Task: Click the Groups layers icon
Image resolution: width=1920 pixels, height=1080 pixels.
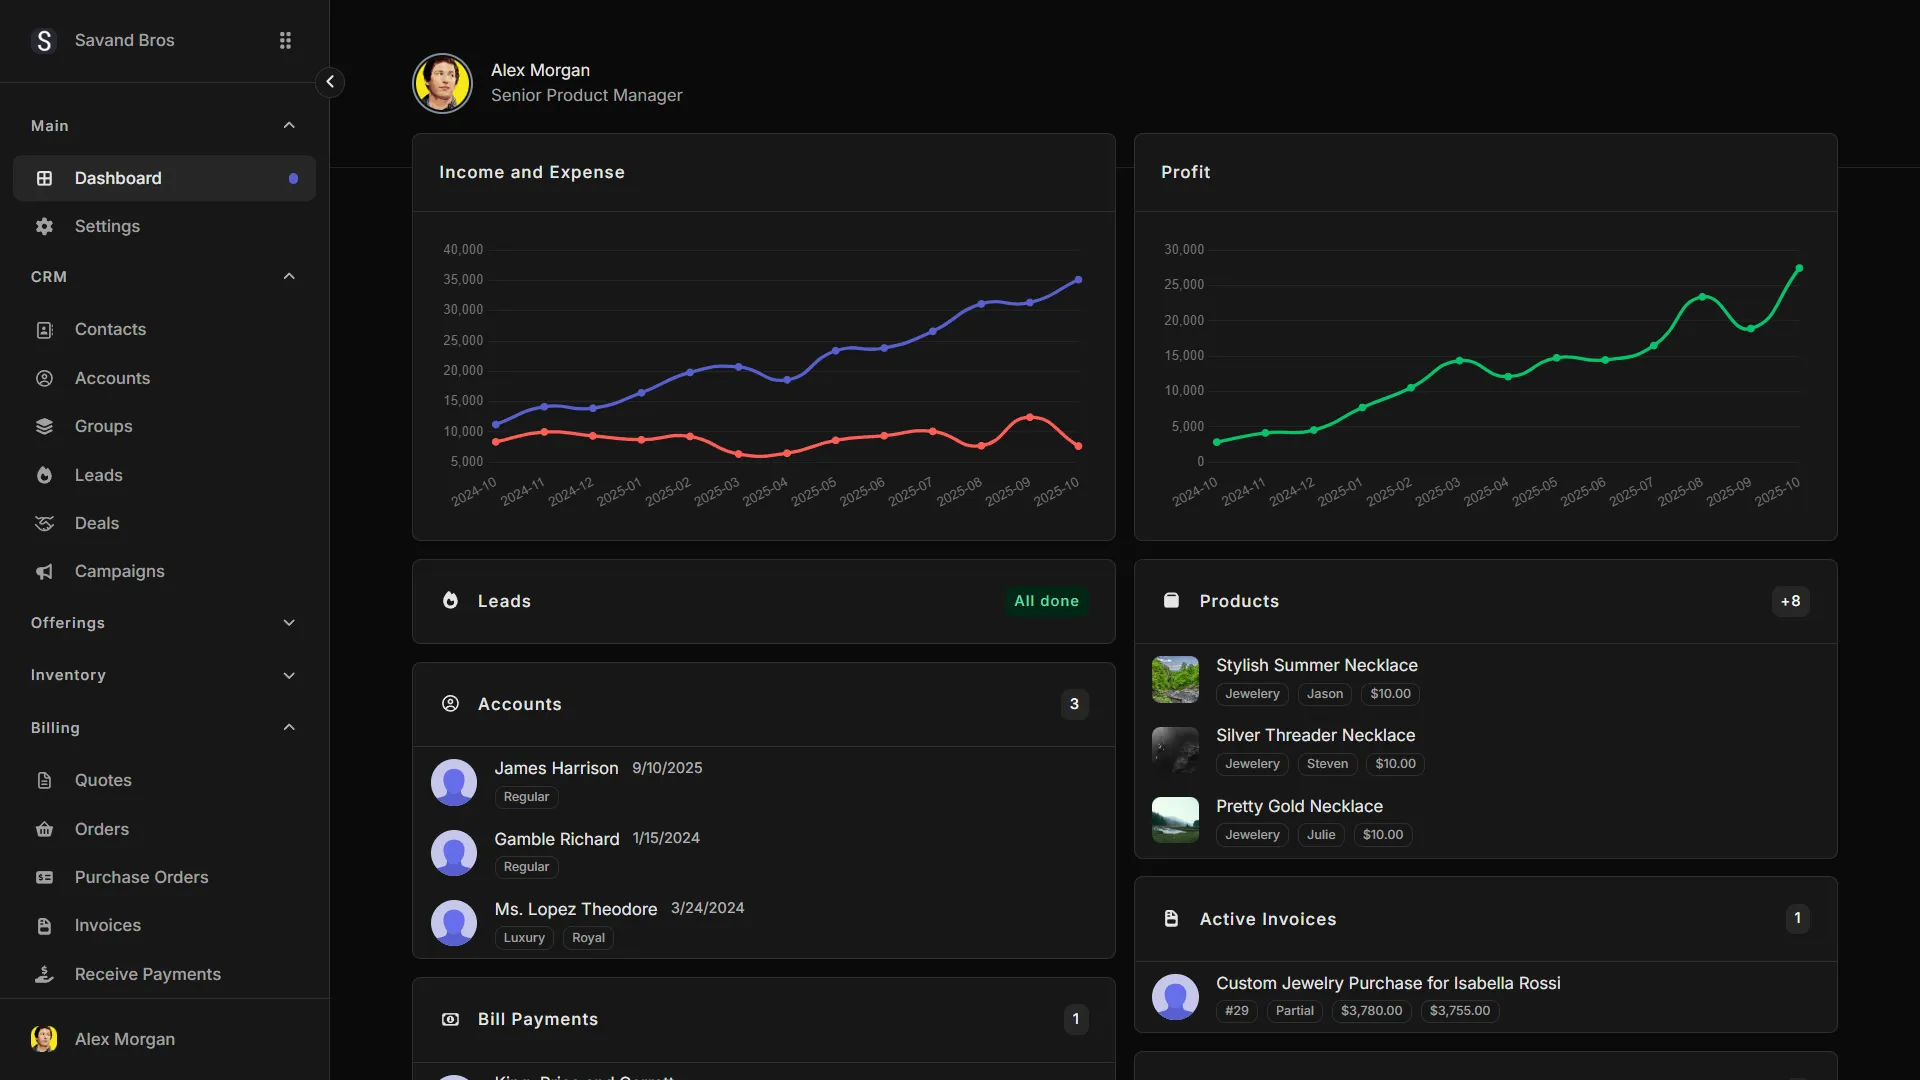Action: 45,426
